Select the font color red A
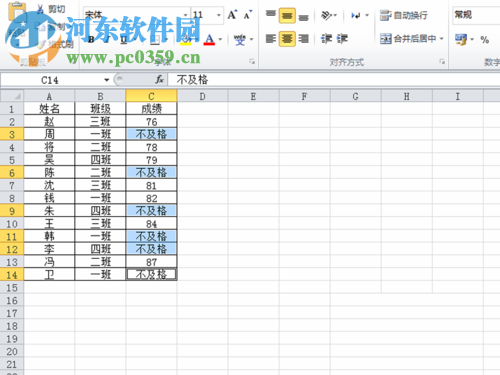 tap(209, 39)
